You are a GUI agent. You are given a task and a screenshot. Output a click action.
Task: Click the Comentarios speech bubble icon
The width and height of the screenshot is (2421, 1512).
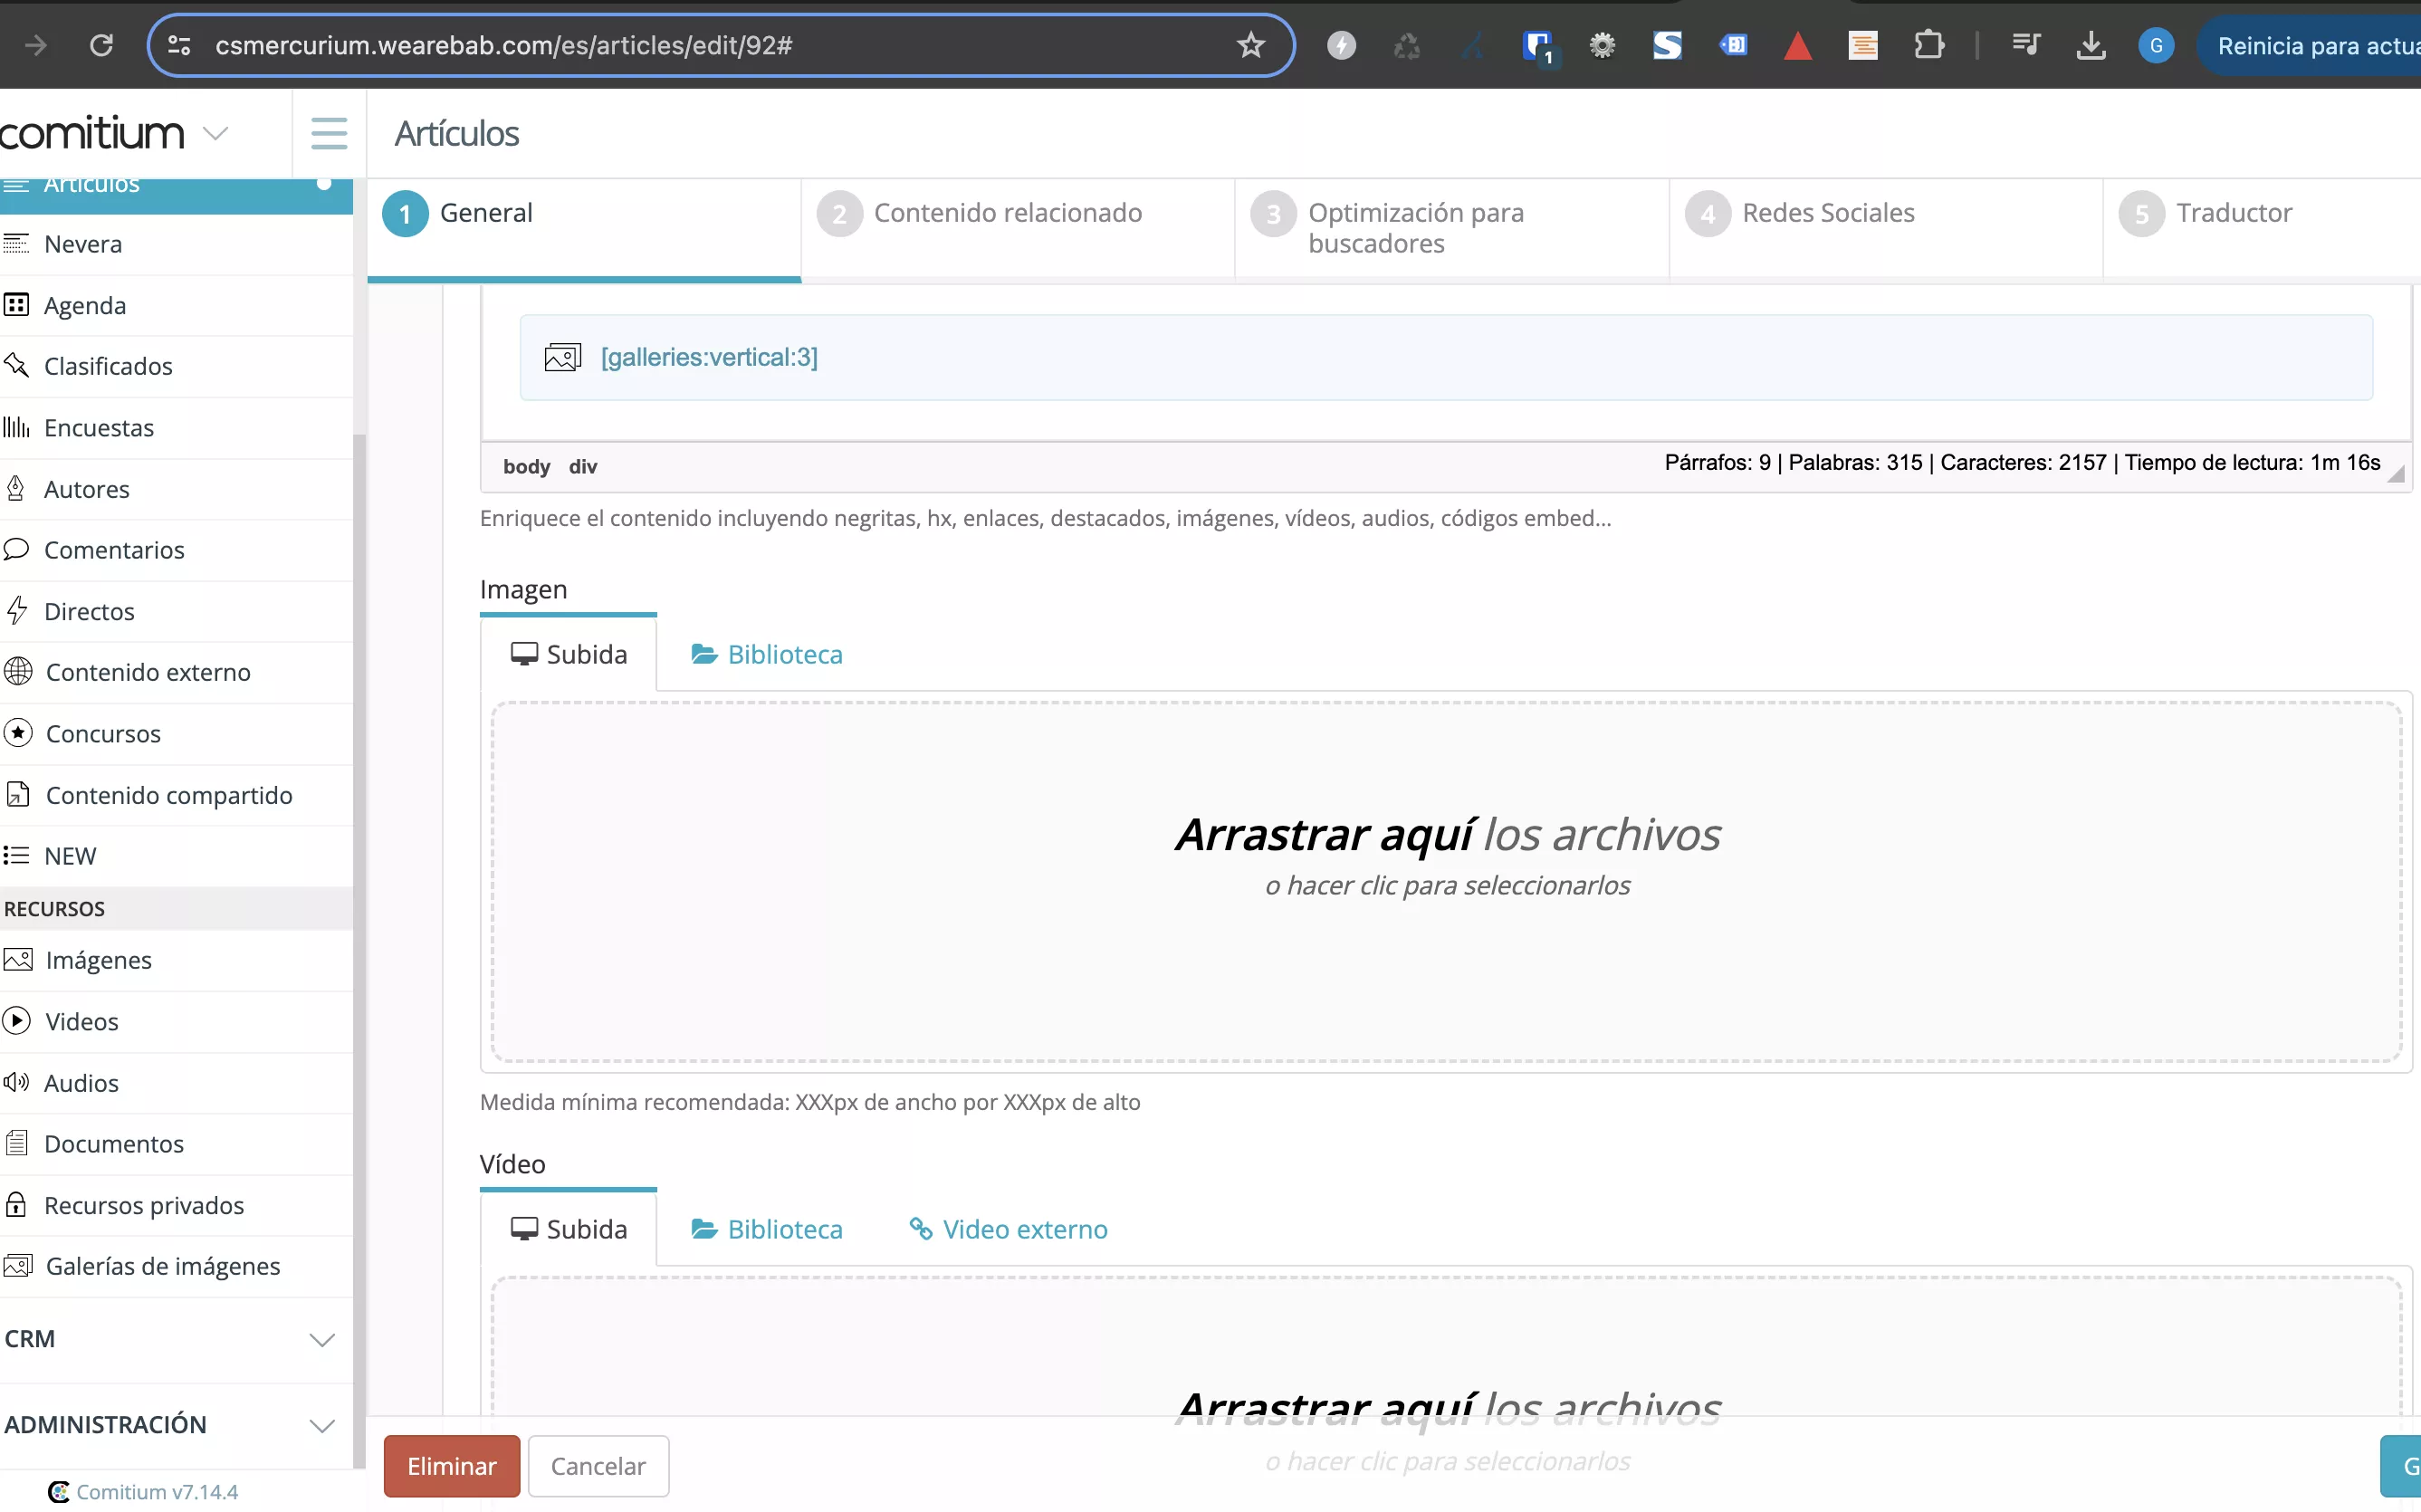(x=16, y=549)
